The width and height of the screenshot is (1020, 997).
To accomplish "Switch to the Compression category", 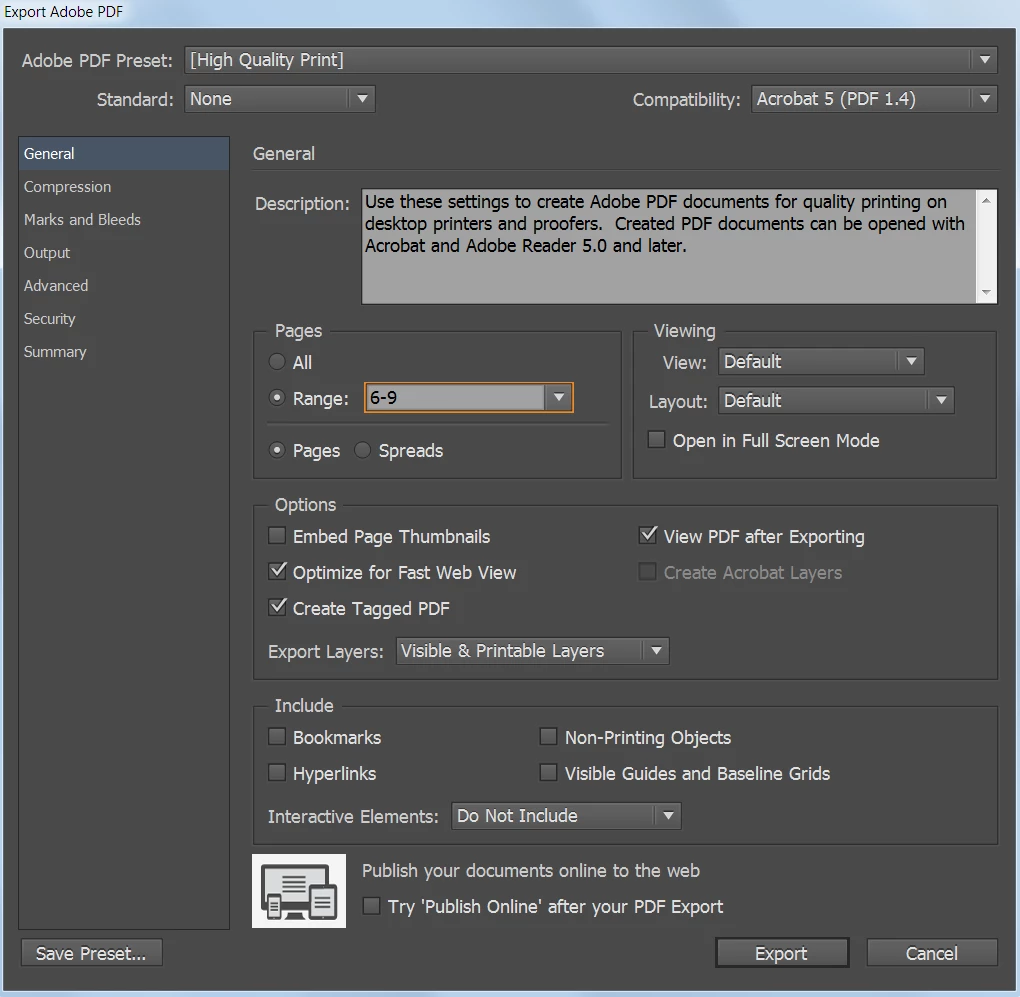I will click(124, 187).
